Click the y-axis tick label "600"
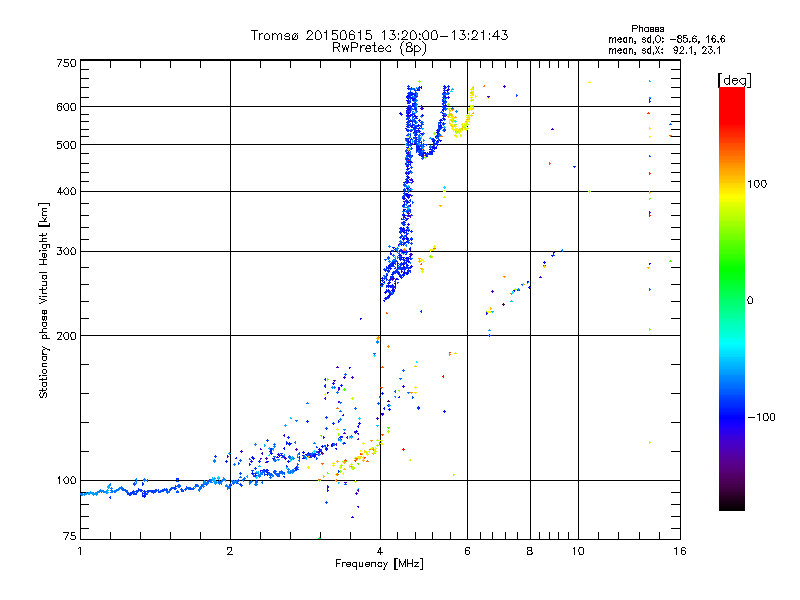 pos(66,107)
